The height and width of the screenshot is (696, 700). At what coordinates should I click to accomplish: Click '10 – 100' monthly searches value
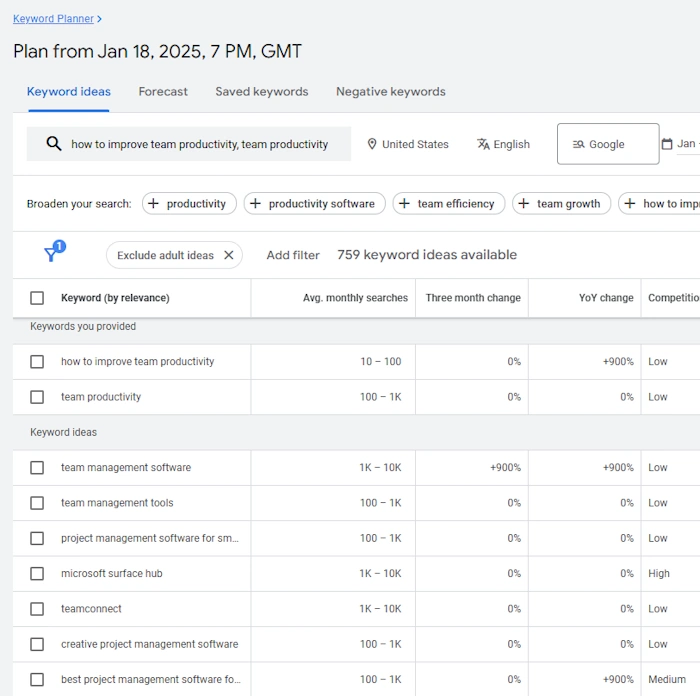point(381,362)
